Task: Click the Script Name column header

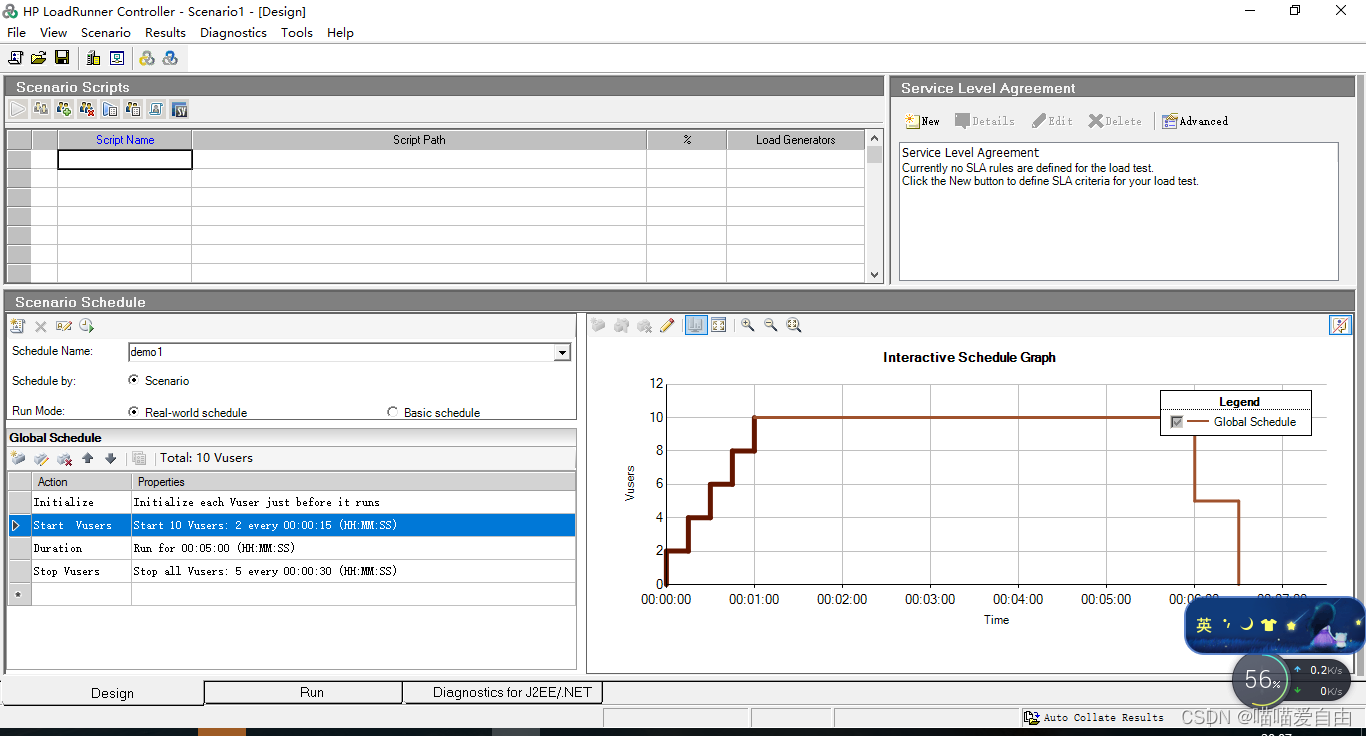Action: coord(125,140)
